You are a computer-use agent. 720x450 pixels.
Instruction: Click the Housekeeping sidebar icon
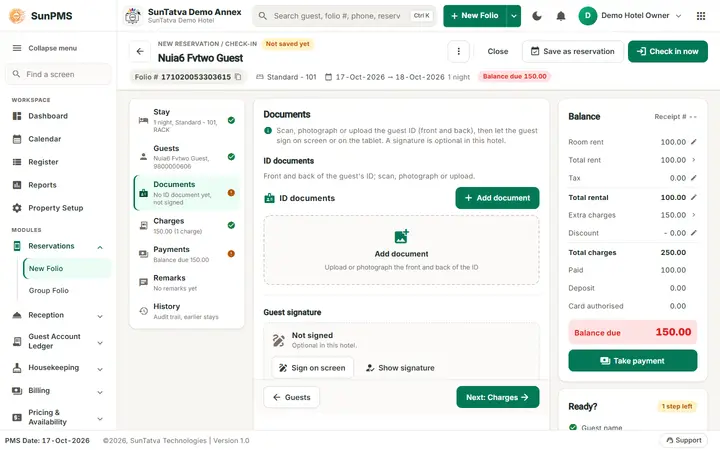(x=17, y=368)
